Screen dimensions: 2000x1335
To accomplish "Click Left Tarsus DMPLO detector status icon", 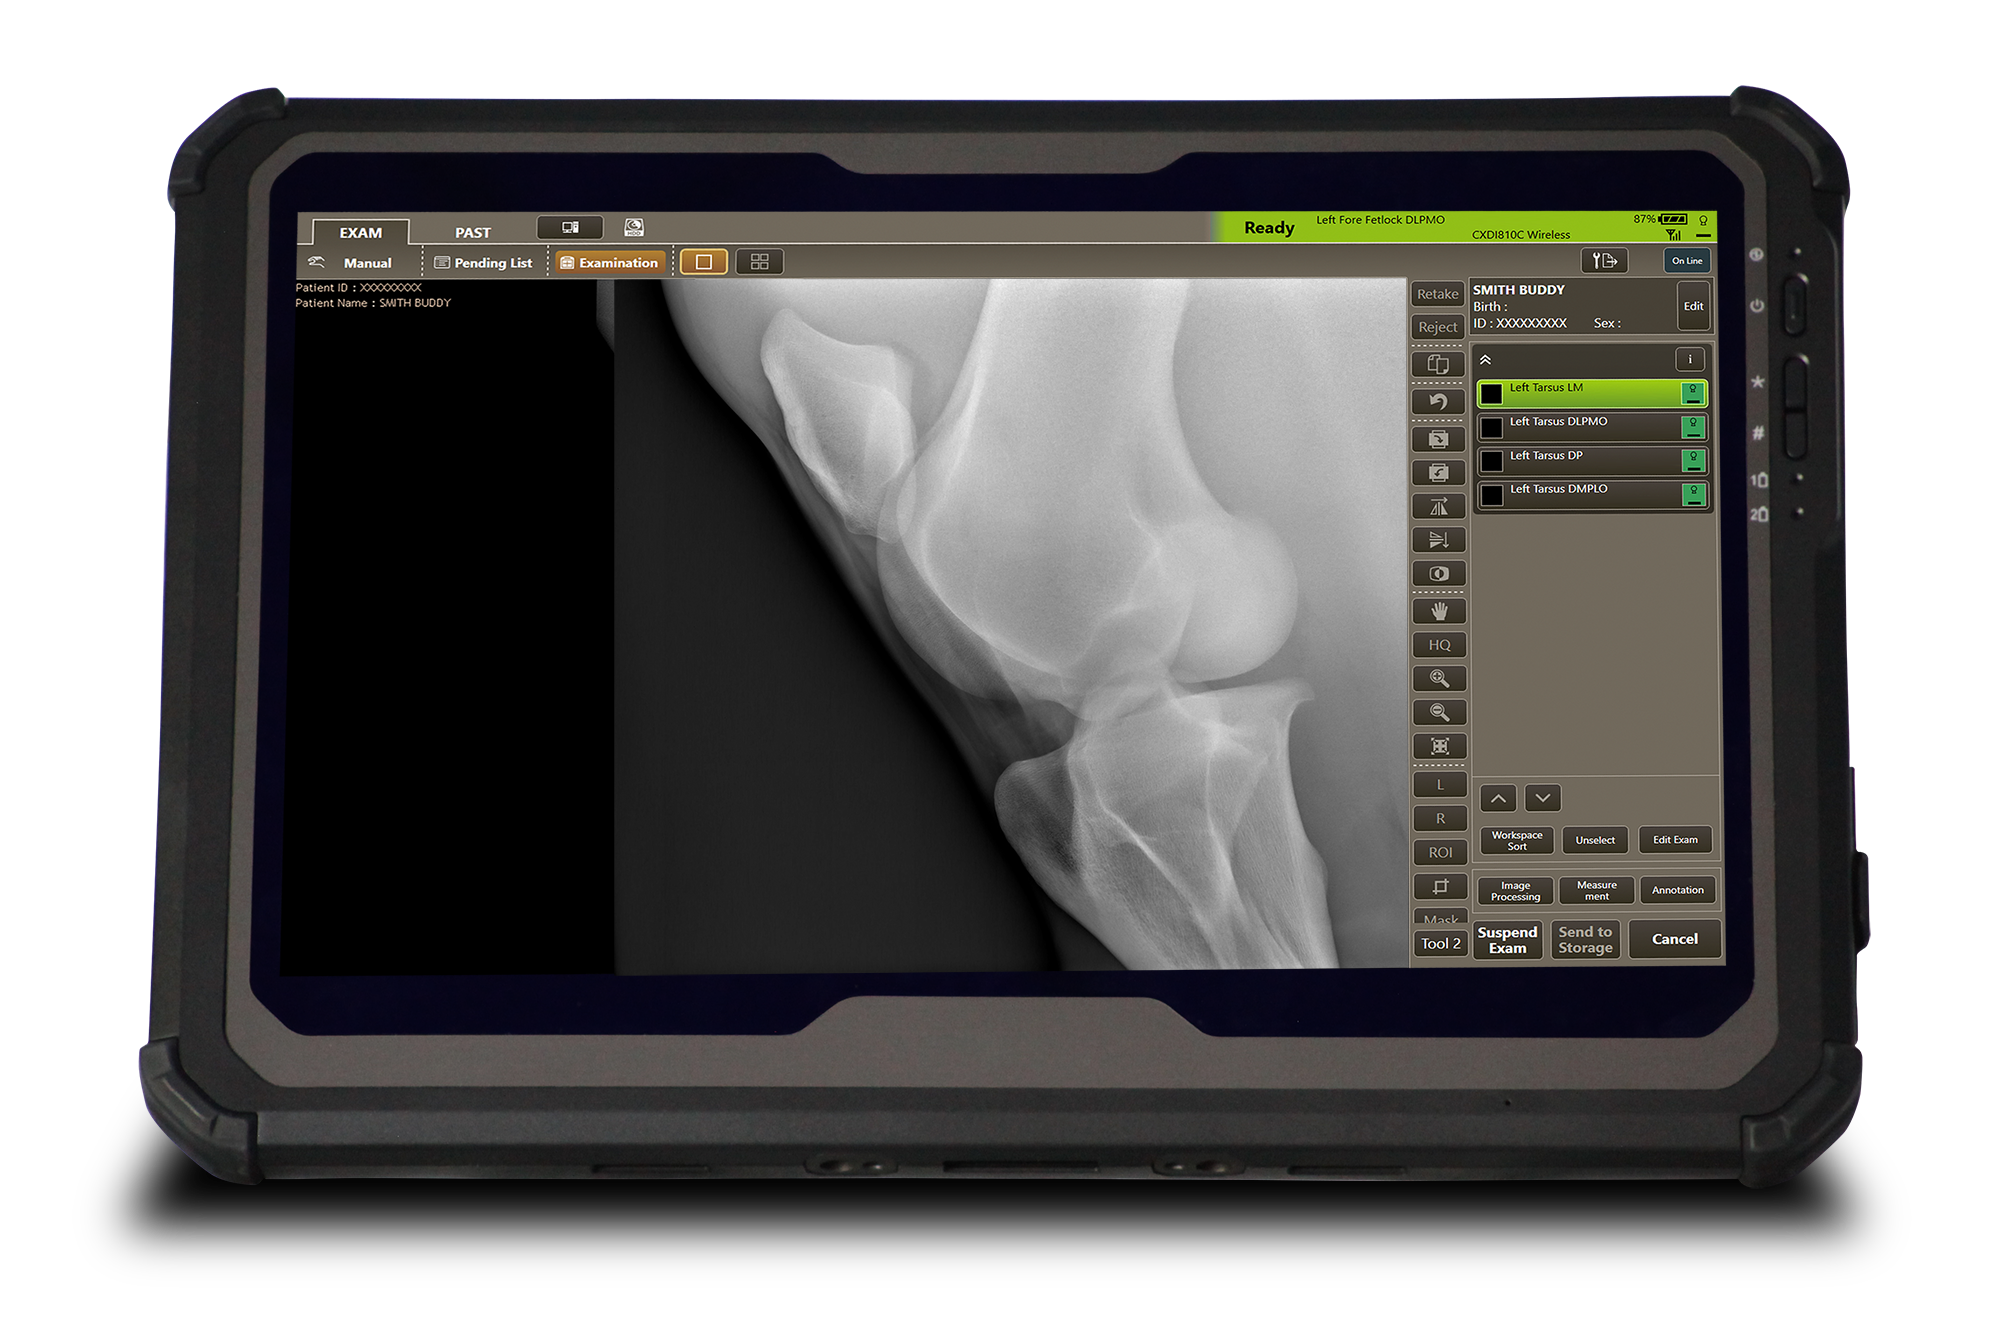I will (x=1693, y=494).
